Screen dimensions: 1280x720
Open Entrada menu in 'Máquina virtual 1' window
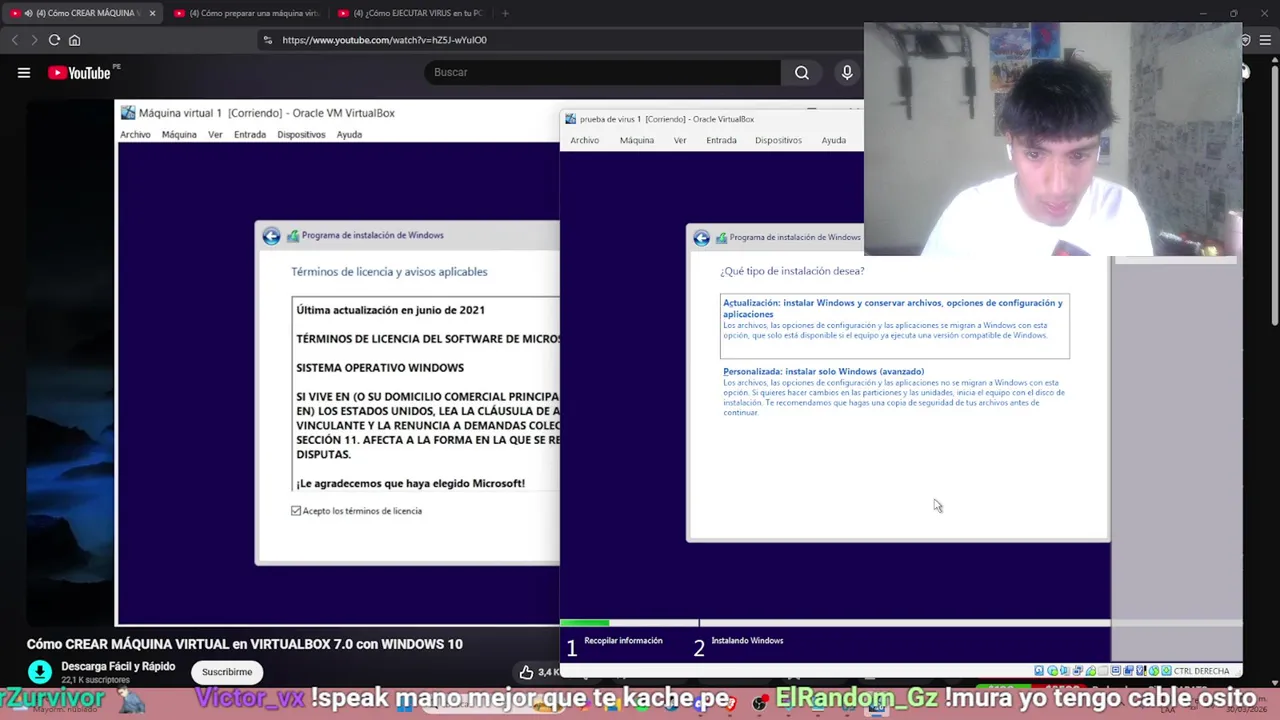point(250,135)
